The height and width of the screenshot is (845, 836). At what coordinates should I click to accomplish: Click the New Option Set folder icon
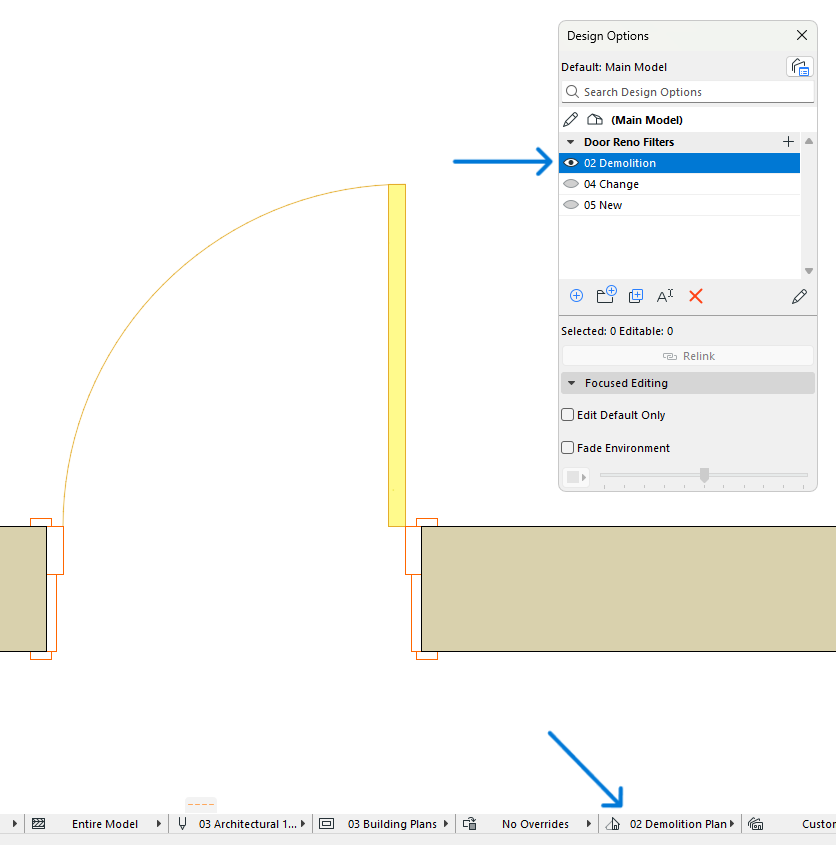(606, 295)
